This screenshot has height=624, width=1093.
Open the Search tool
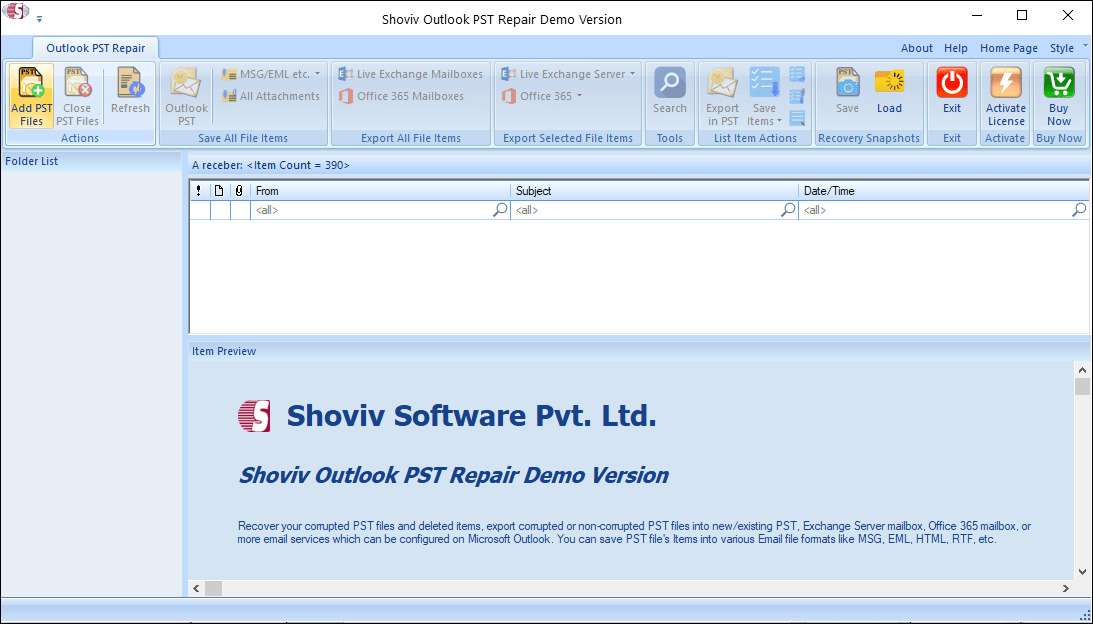(670, 91)
